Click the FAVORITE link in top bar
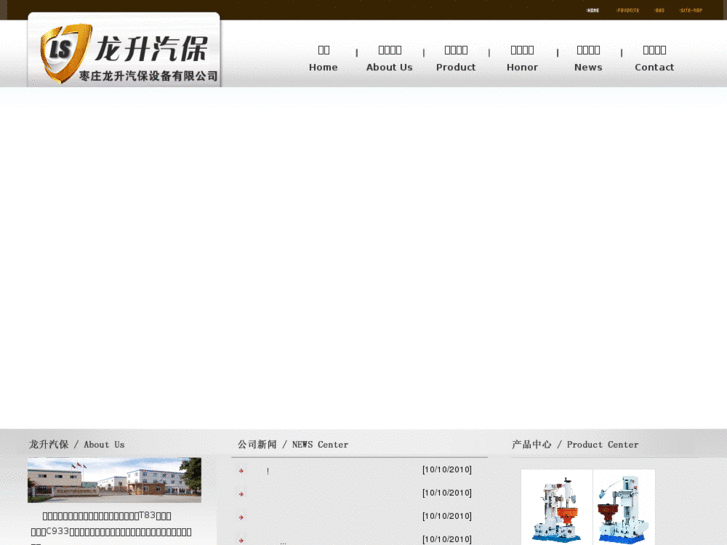This screenshot has height=545, width=727. [x=628, y=10]
